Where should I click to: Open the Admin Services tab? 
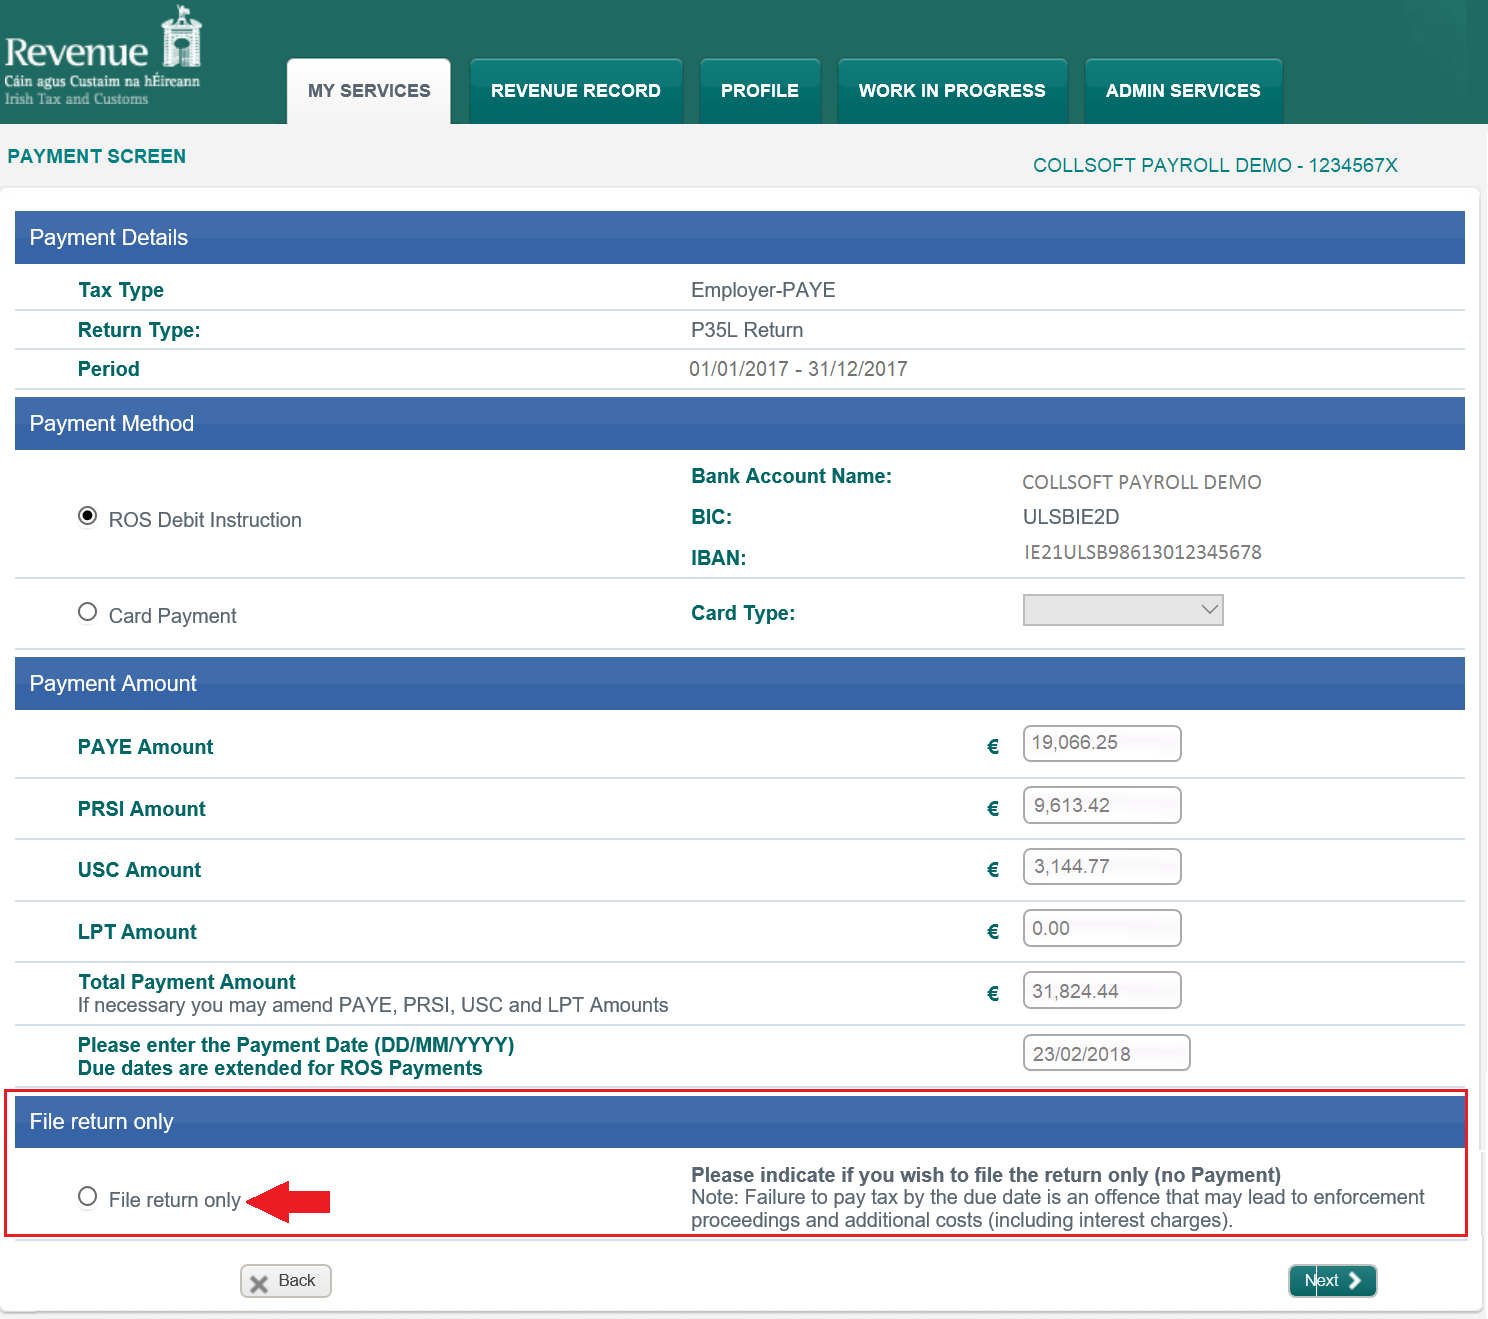point(1182,91)
